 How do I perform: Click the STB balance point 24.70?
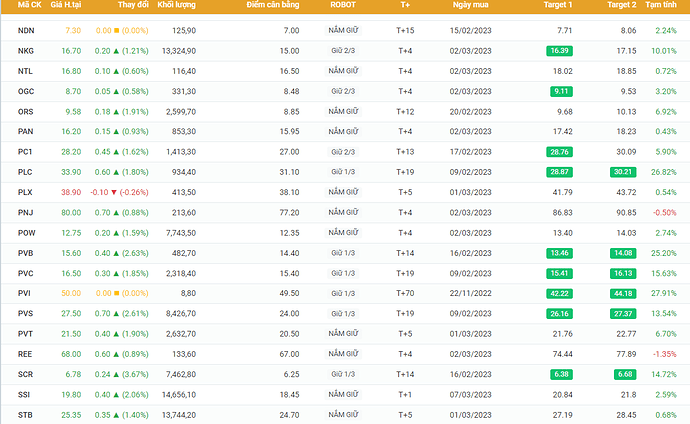pyautogui.click(x=289, y=415)
